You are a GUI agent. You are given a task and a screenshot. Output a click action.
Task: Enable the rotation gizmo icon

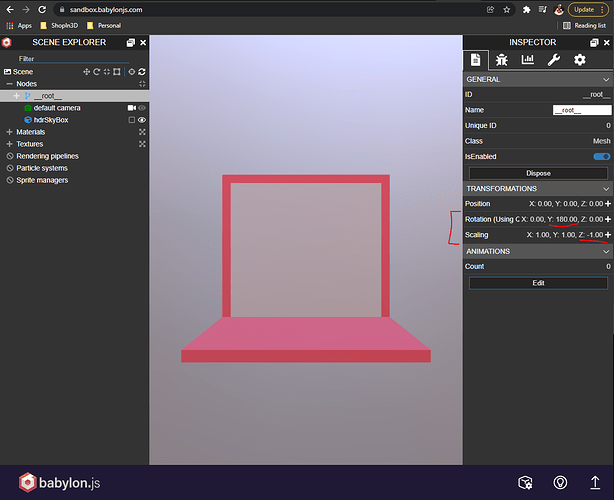coord(97,72)
